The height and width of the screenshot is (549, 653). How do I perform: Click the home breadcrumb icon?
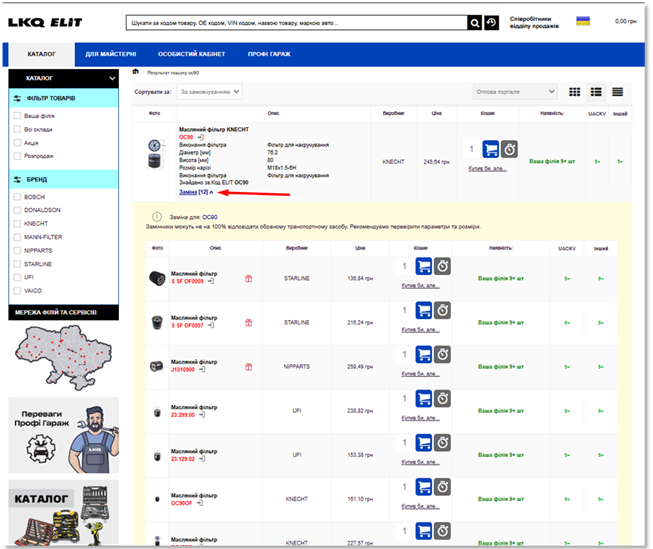click(x=136, y=72)
